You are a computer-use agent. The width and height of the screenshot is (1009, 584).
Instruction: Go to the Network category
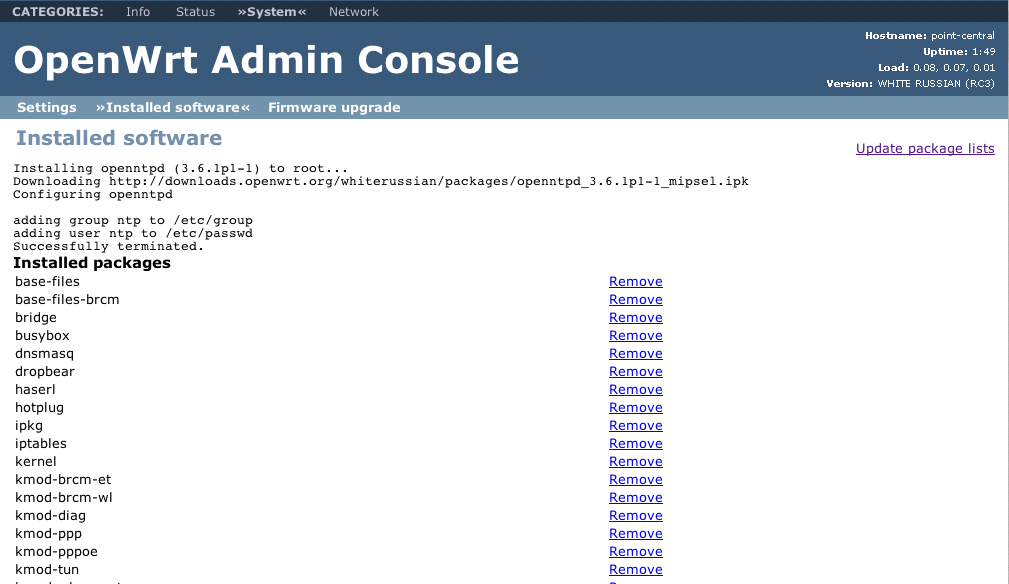pos(354,12)
